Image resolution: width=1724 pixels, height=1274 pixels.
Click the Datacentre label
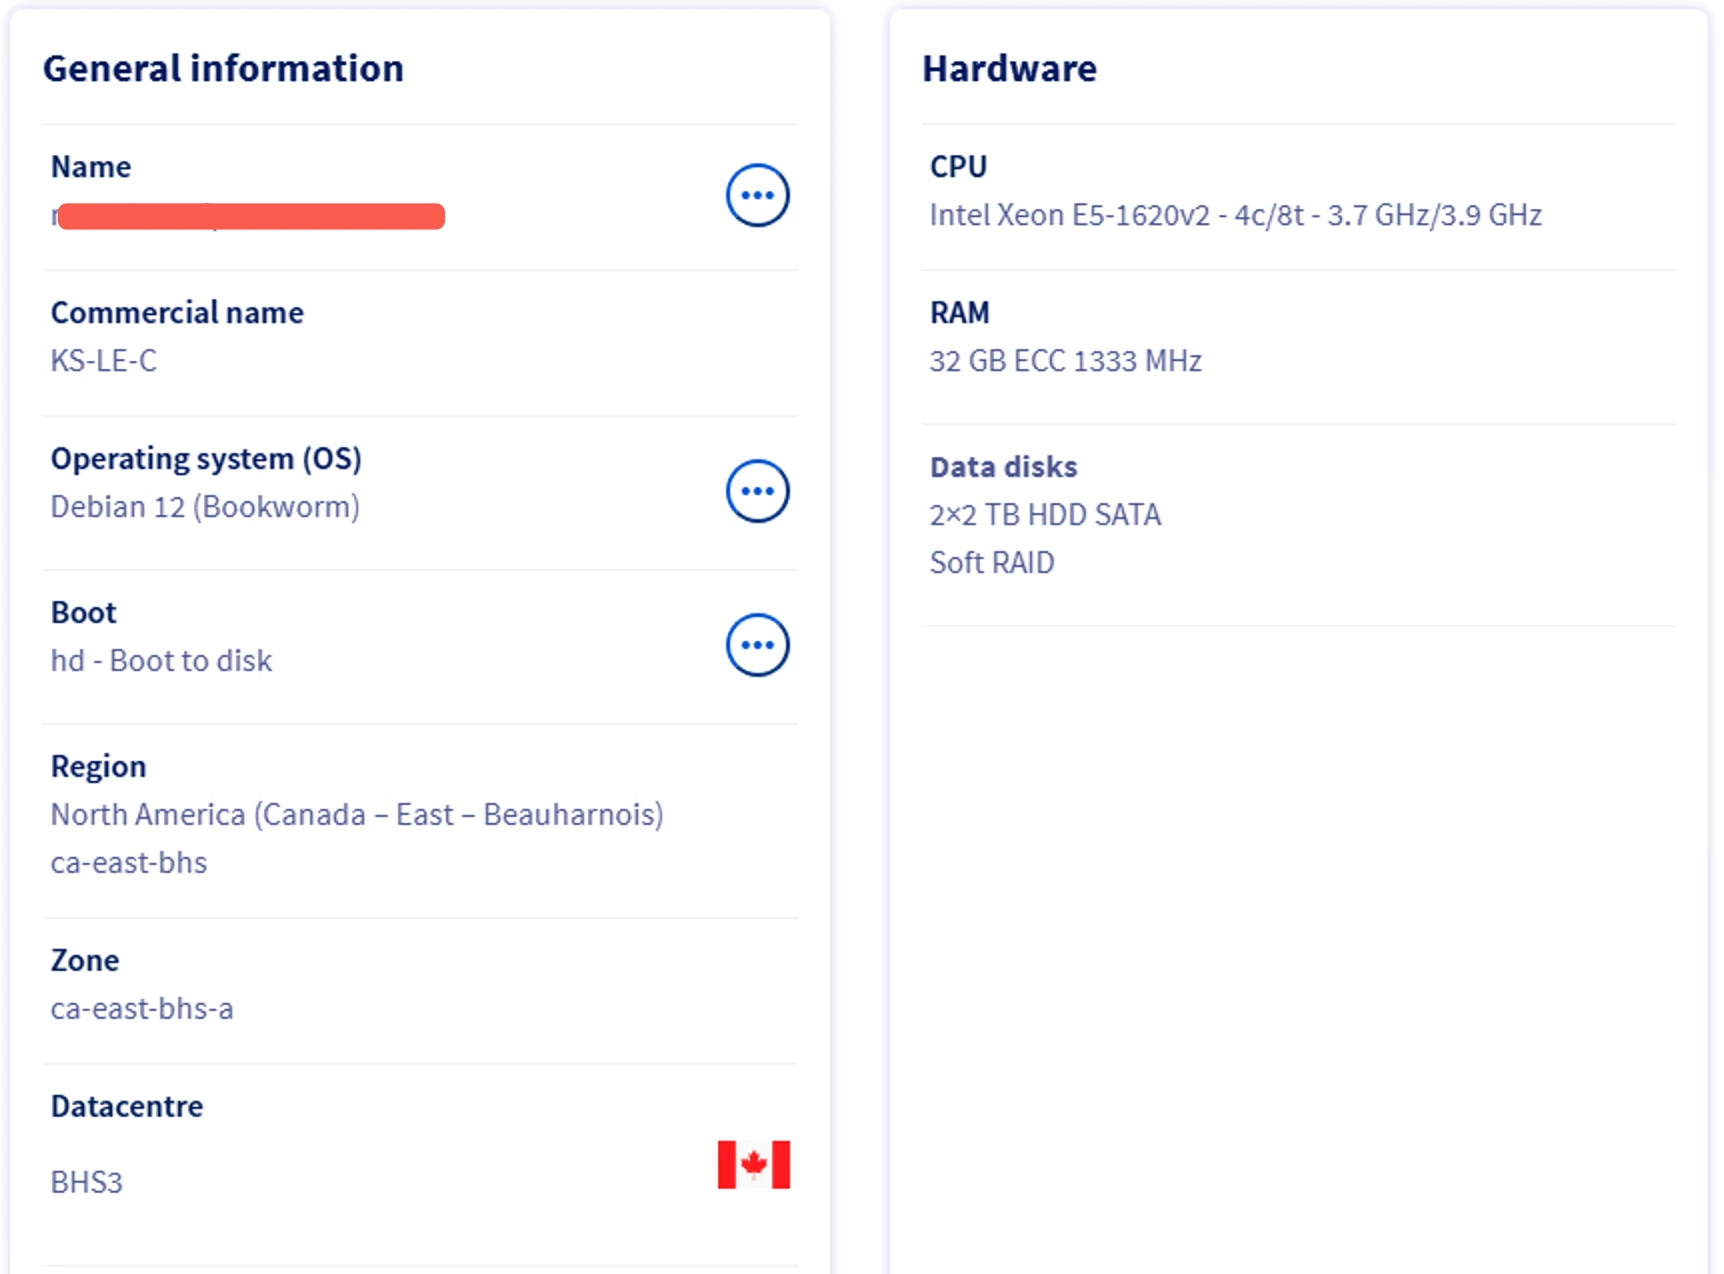(x=127, y=1106)
